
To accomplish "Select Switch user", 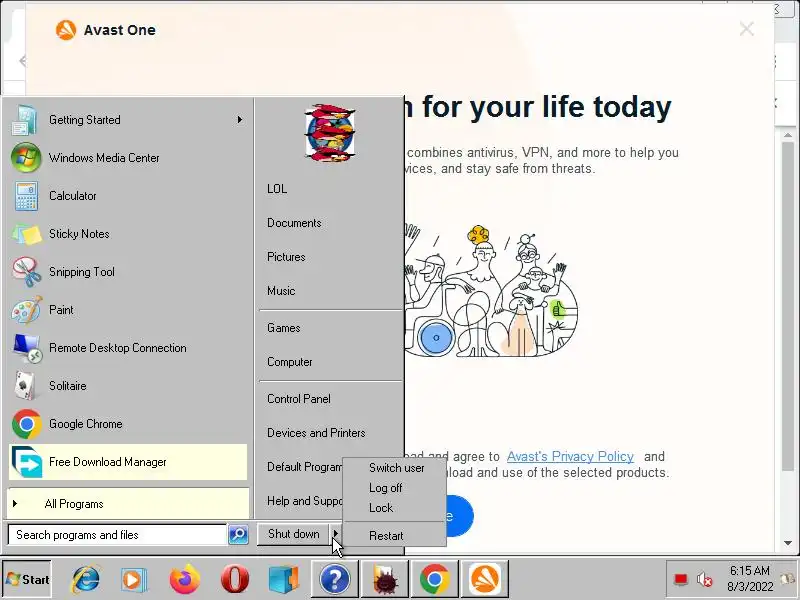I will (x=396, y=468).
